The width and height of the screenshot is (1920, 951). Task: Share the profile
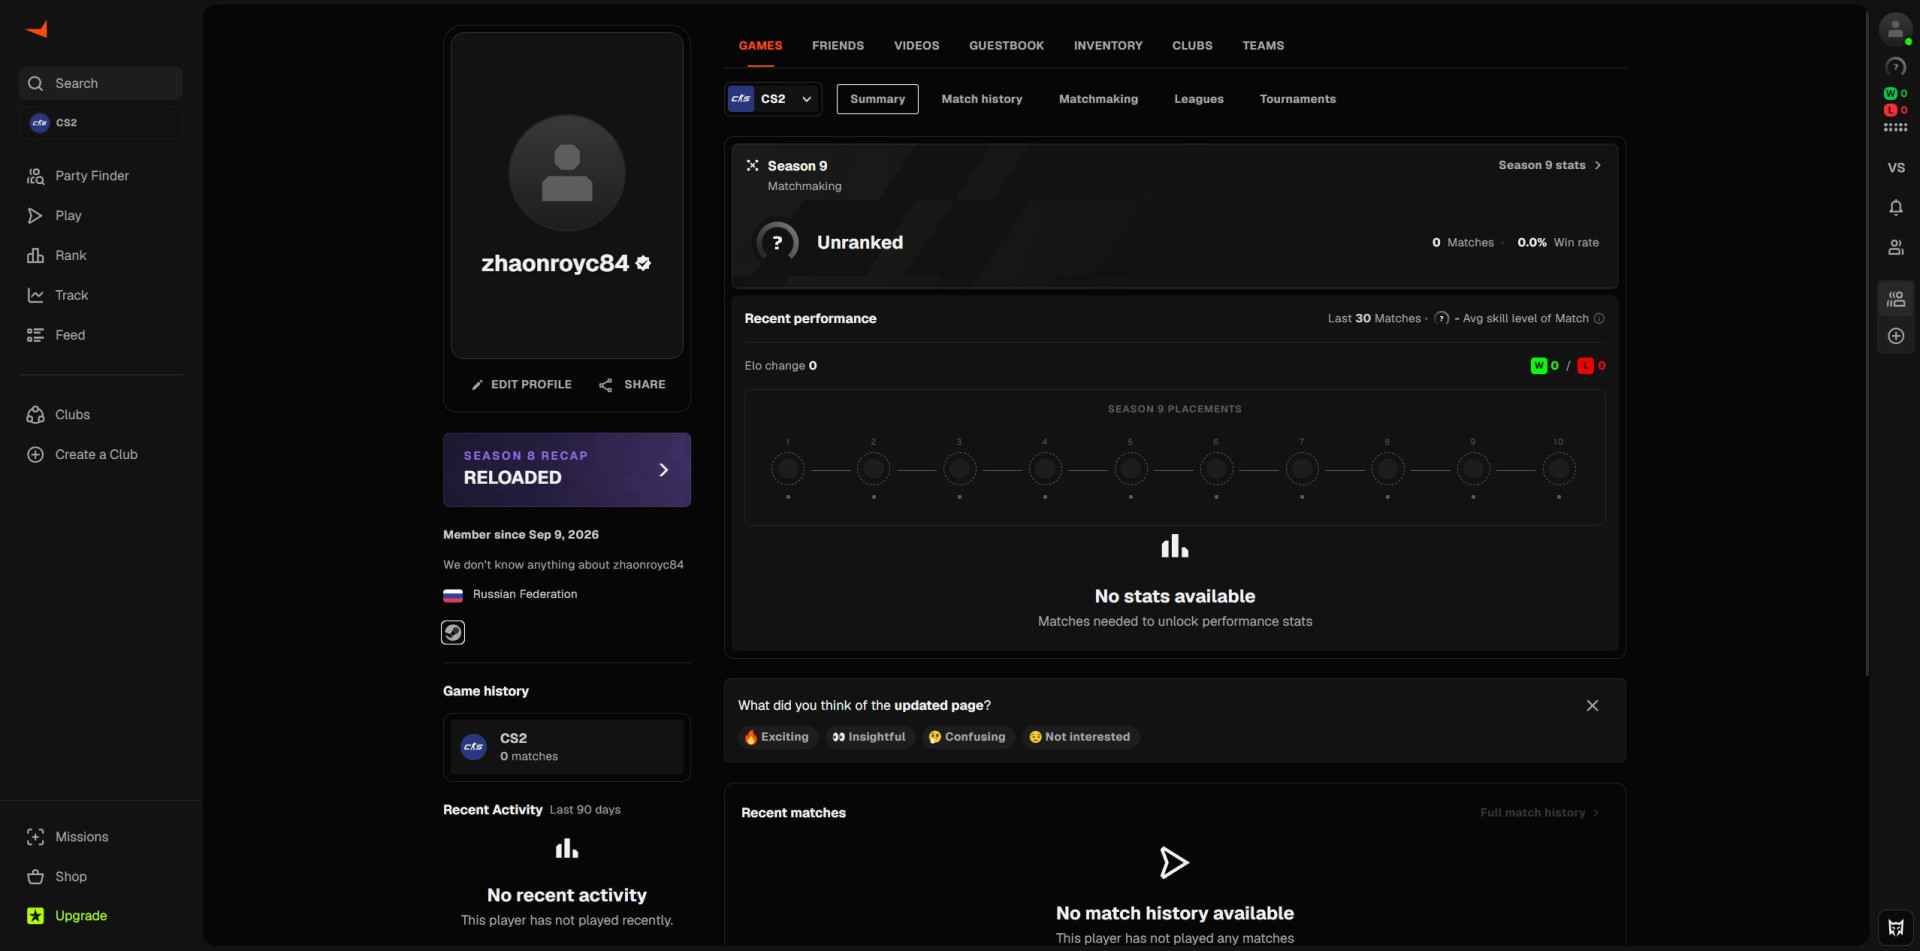tap(632, 385)
